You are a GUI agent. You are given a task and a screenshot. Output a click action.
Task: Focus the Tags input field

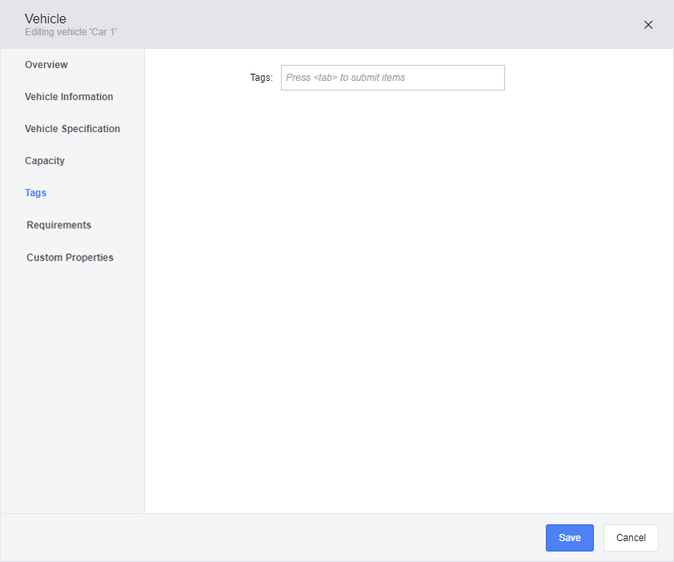[392, 78]
